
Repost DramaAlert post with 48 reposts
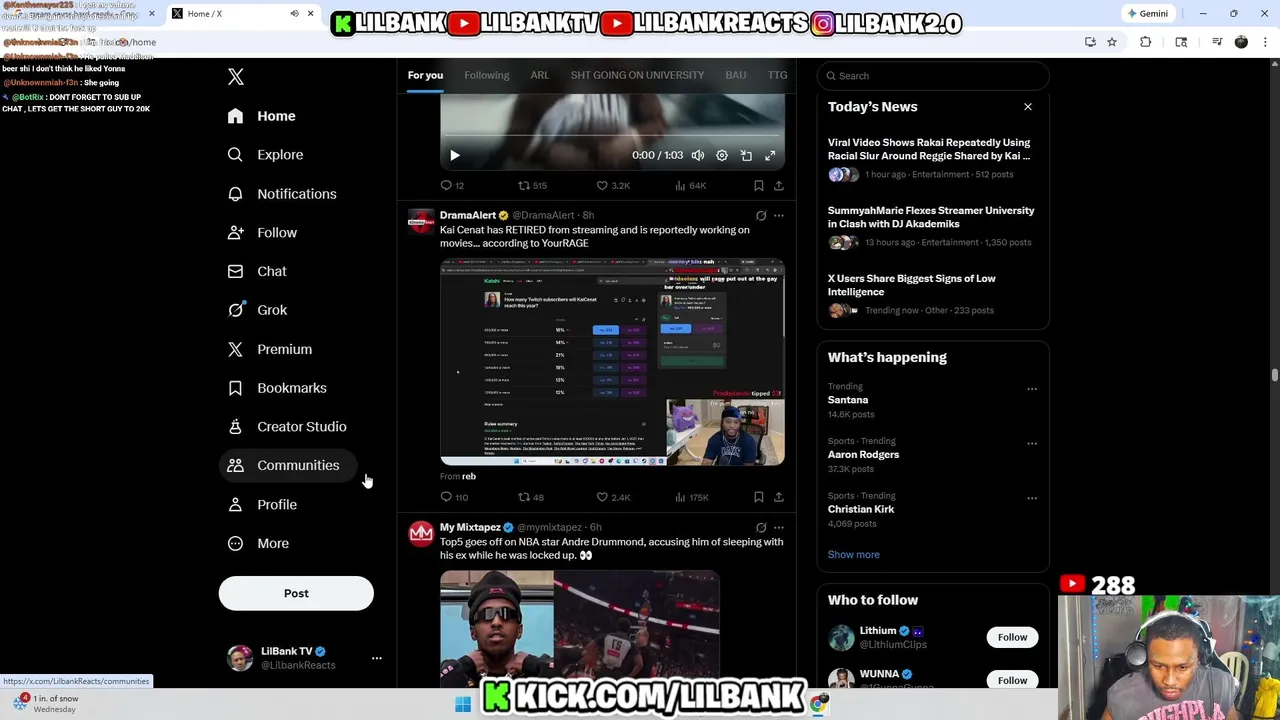point(531,497)
